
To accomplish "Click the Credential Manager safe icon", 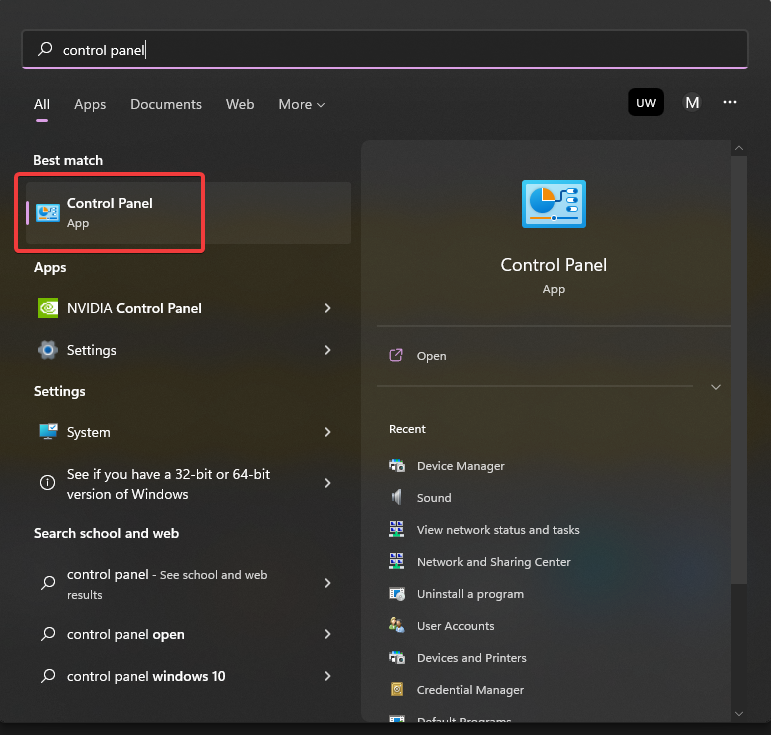I will (x=396, y=689).
